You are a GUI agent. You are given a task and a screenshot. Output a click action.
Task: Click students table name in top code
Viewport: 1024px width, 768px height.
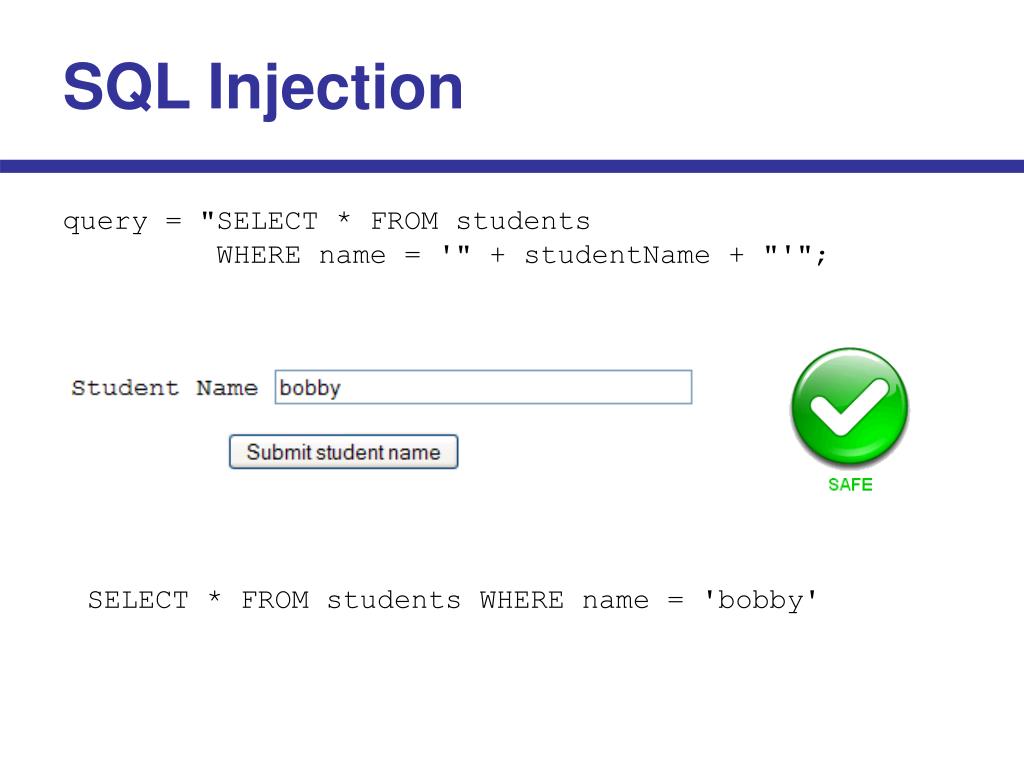point(523,221)
